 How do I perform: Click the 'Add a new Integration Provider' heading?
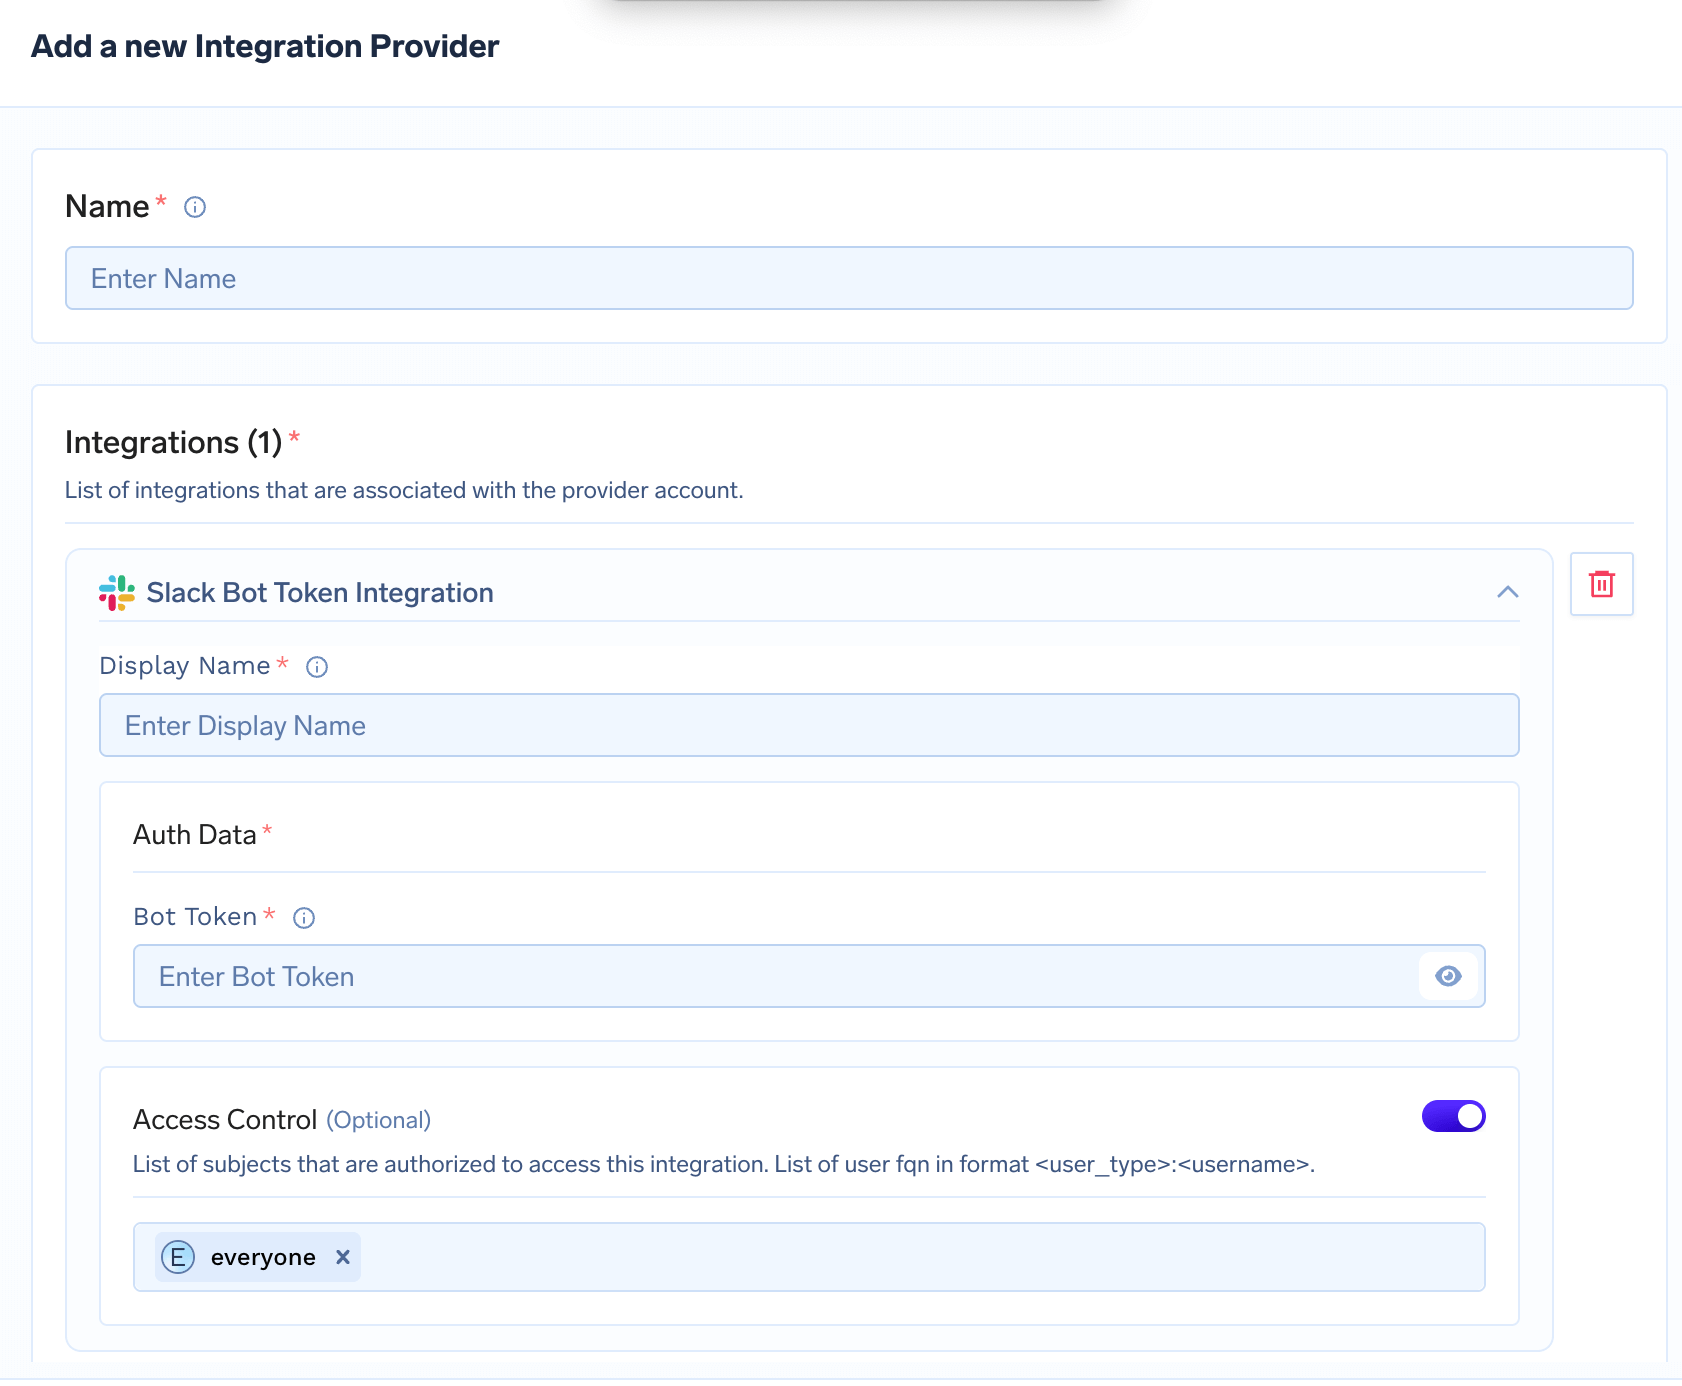pyautogui.click(x=265, y=46)
